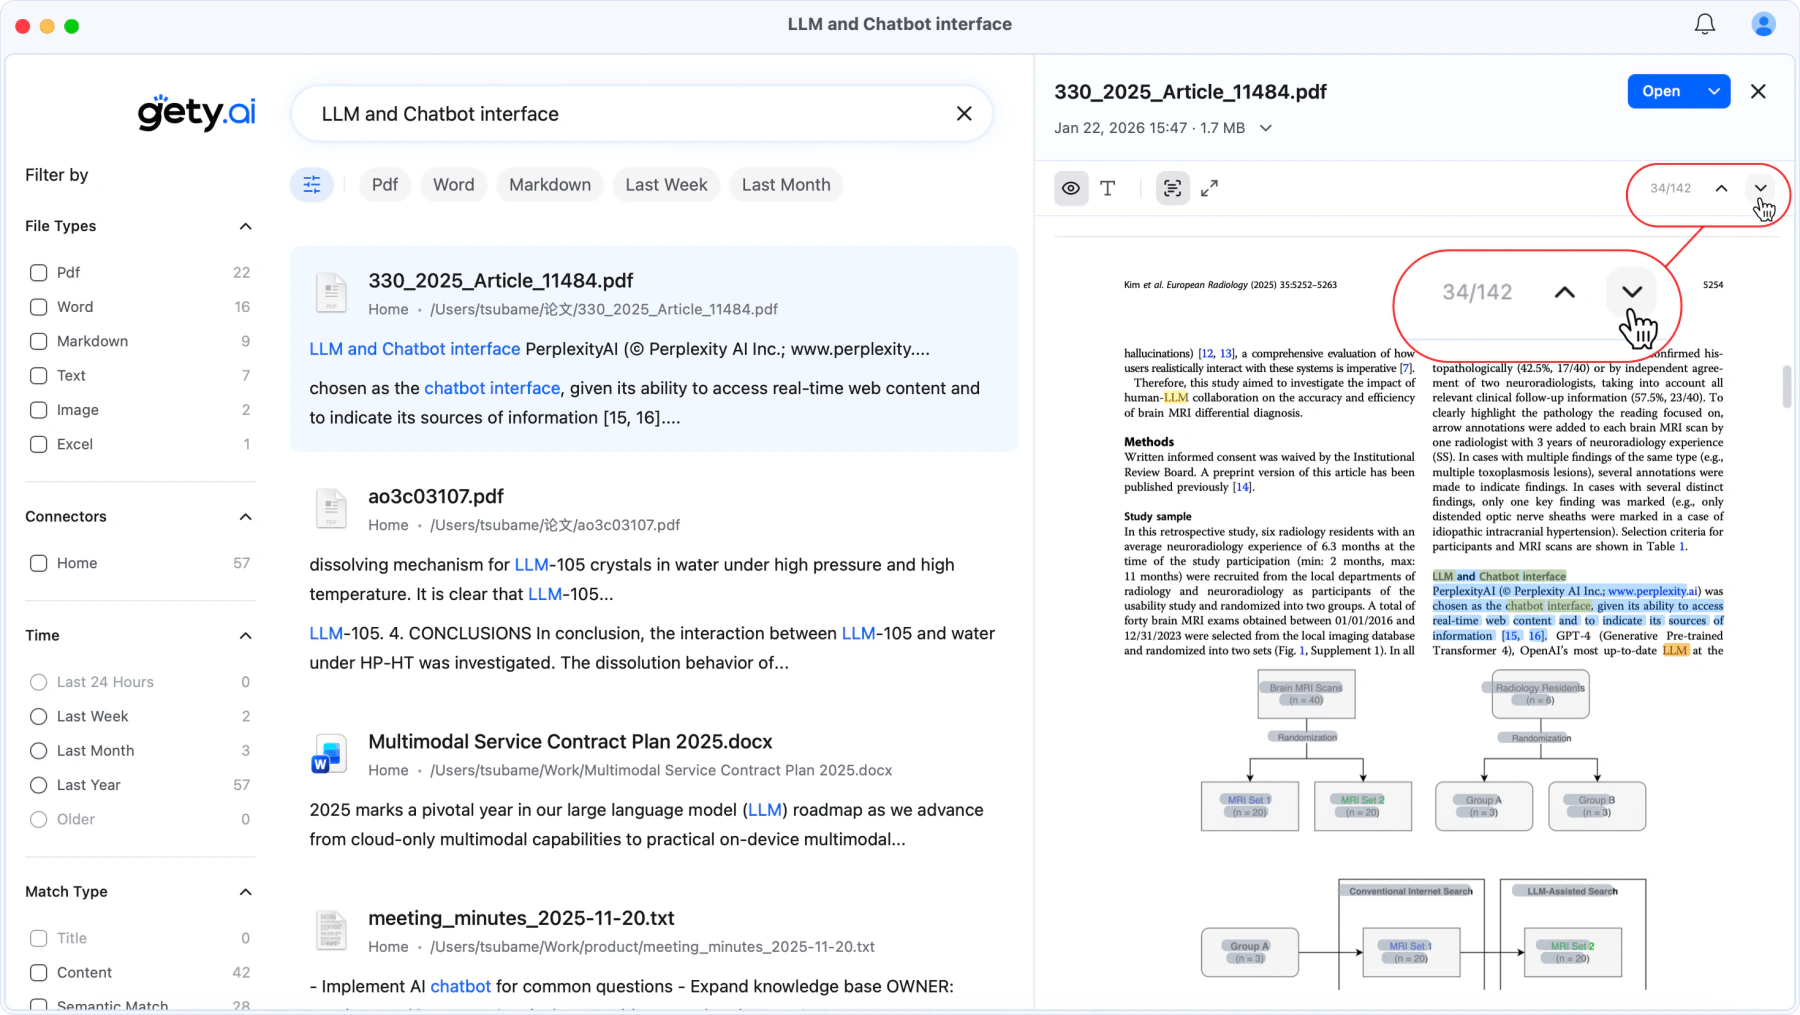Collapse the Time filter section

pos(245,636)
